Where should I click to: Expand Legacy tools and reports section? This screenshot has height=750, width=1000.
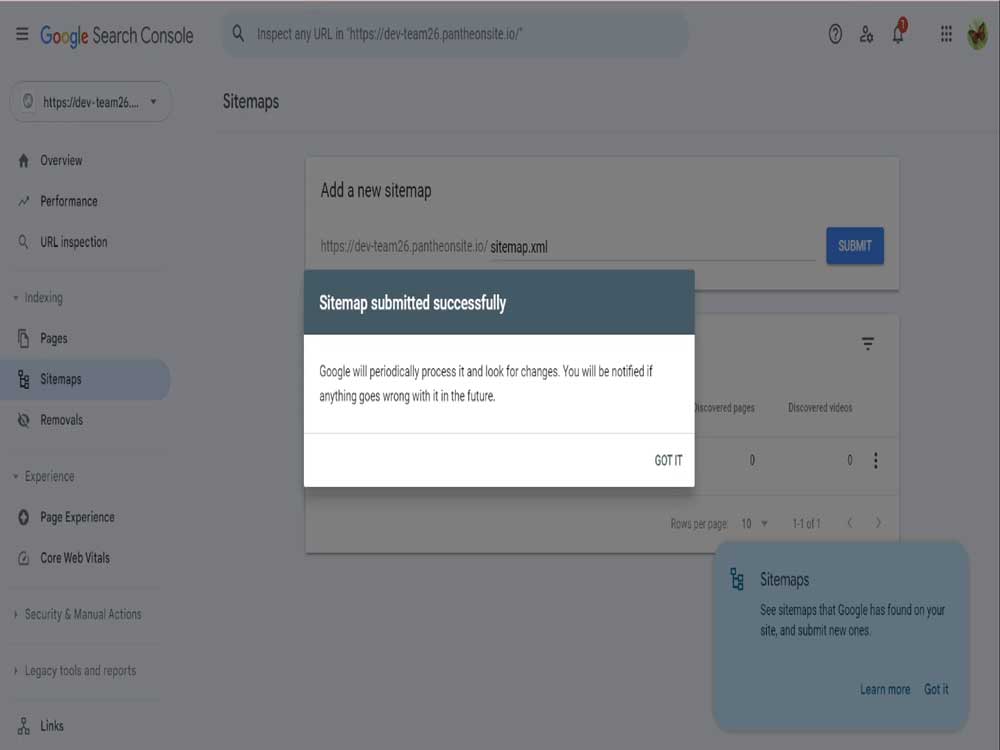[75, 671]
